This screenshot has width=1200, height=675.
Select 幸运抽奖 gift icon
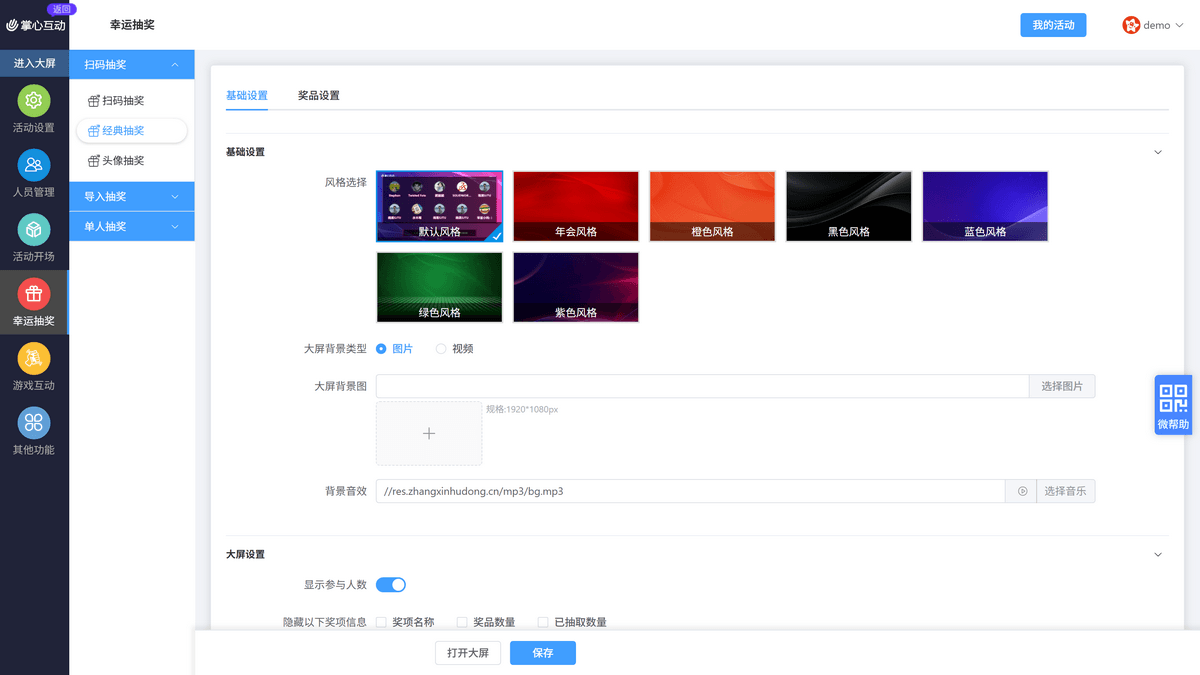34,294
